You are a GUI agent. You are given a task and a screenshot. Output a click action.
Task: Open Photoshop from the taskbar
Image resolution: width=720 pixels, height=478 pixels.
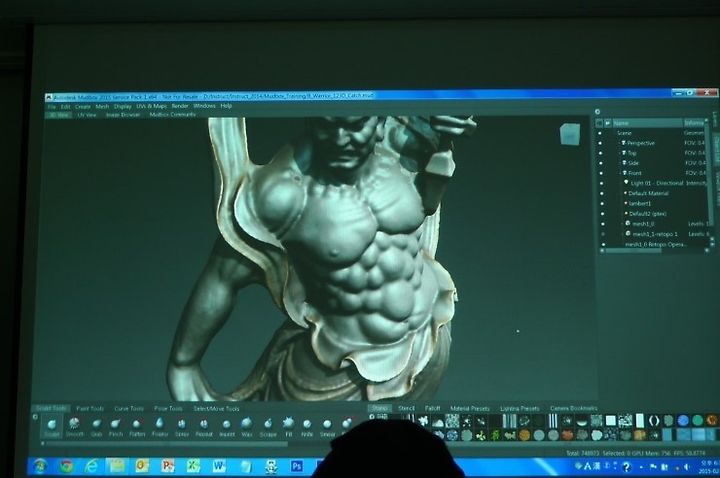296,467
